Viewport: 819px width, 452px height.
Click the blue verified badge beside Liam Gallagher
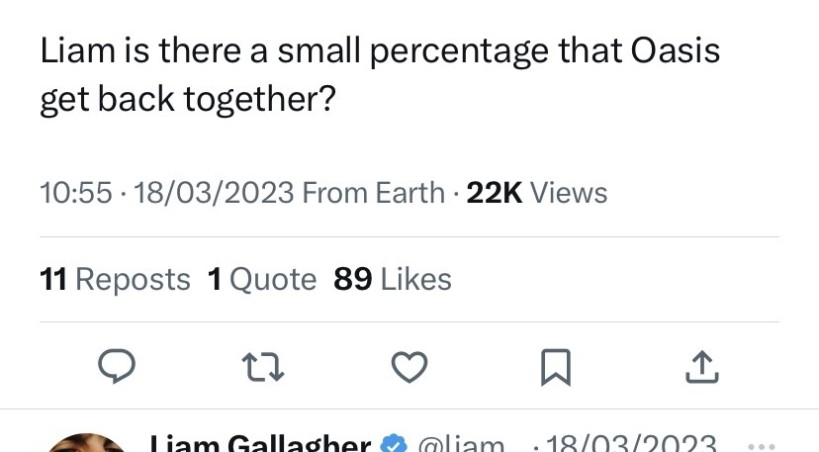click(x=396, y=444)
